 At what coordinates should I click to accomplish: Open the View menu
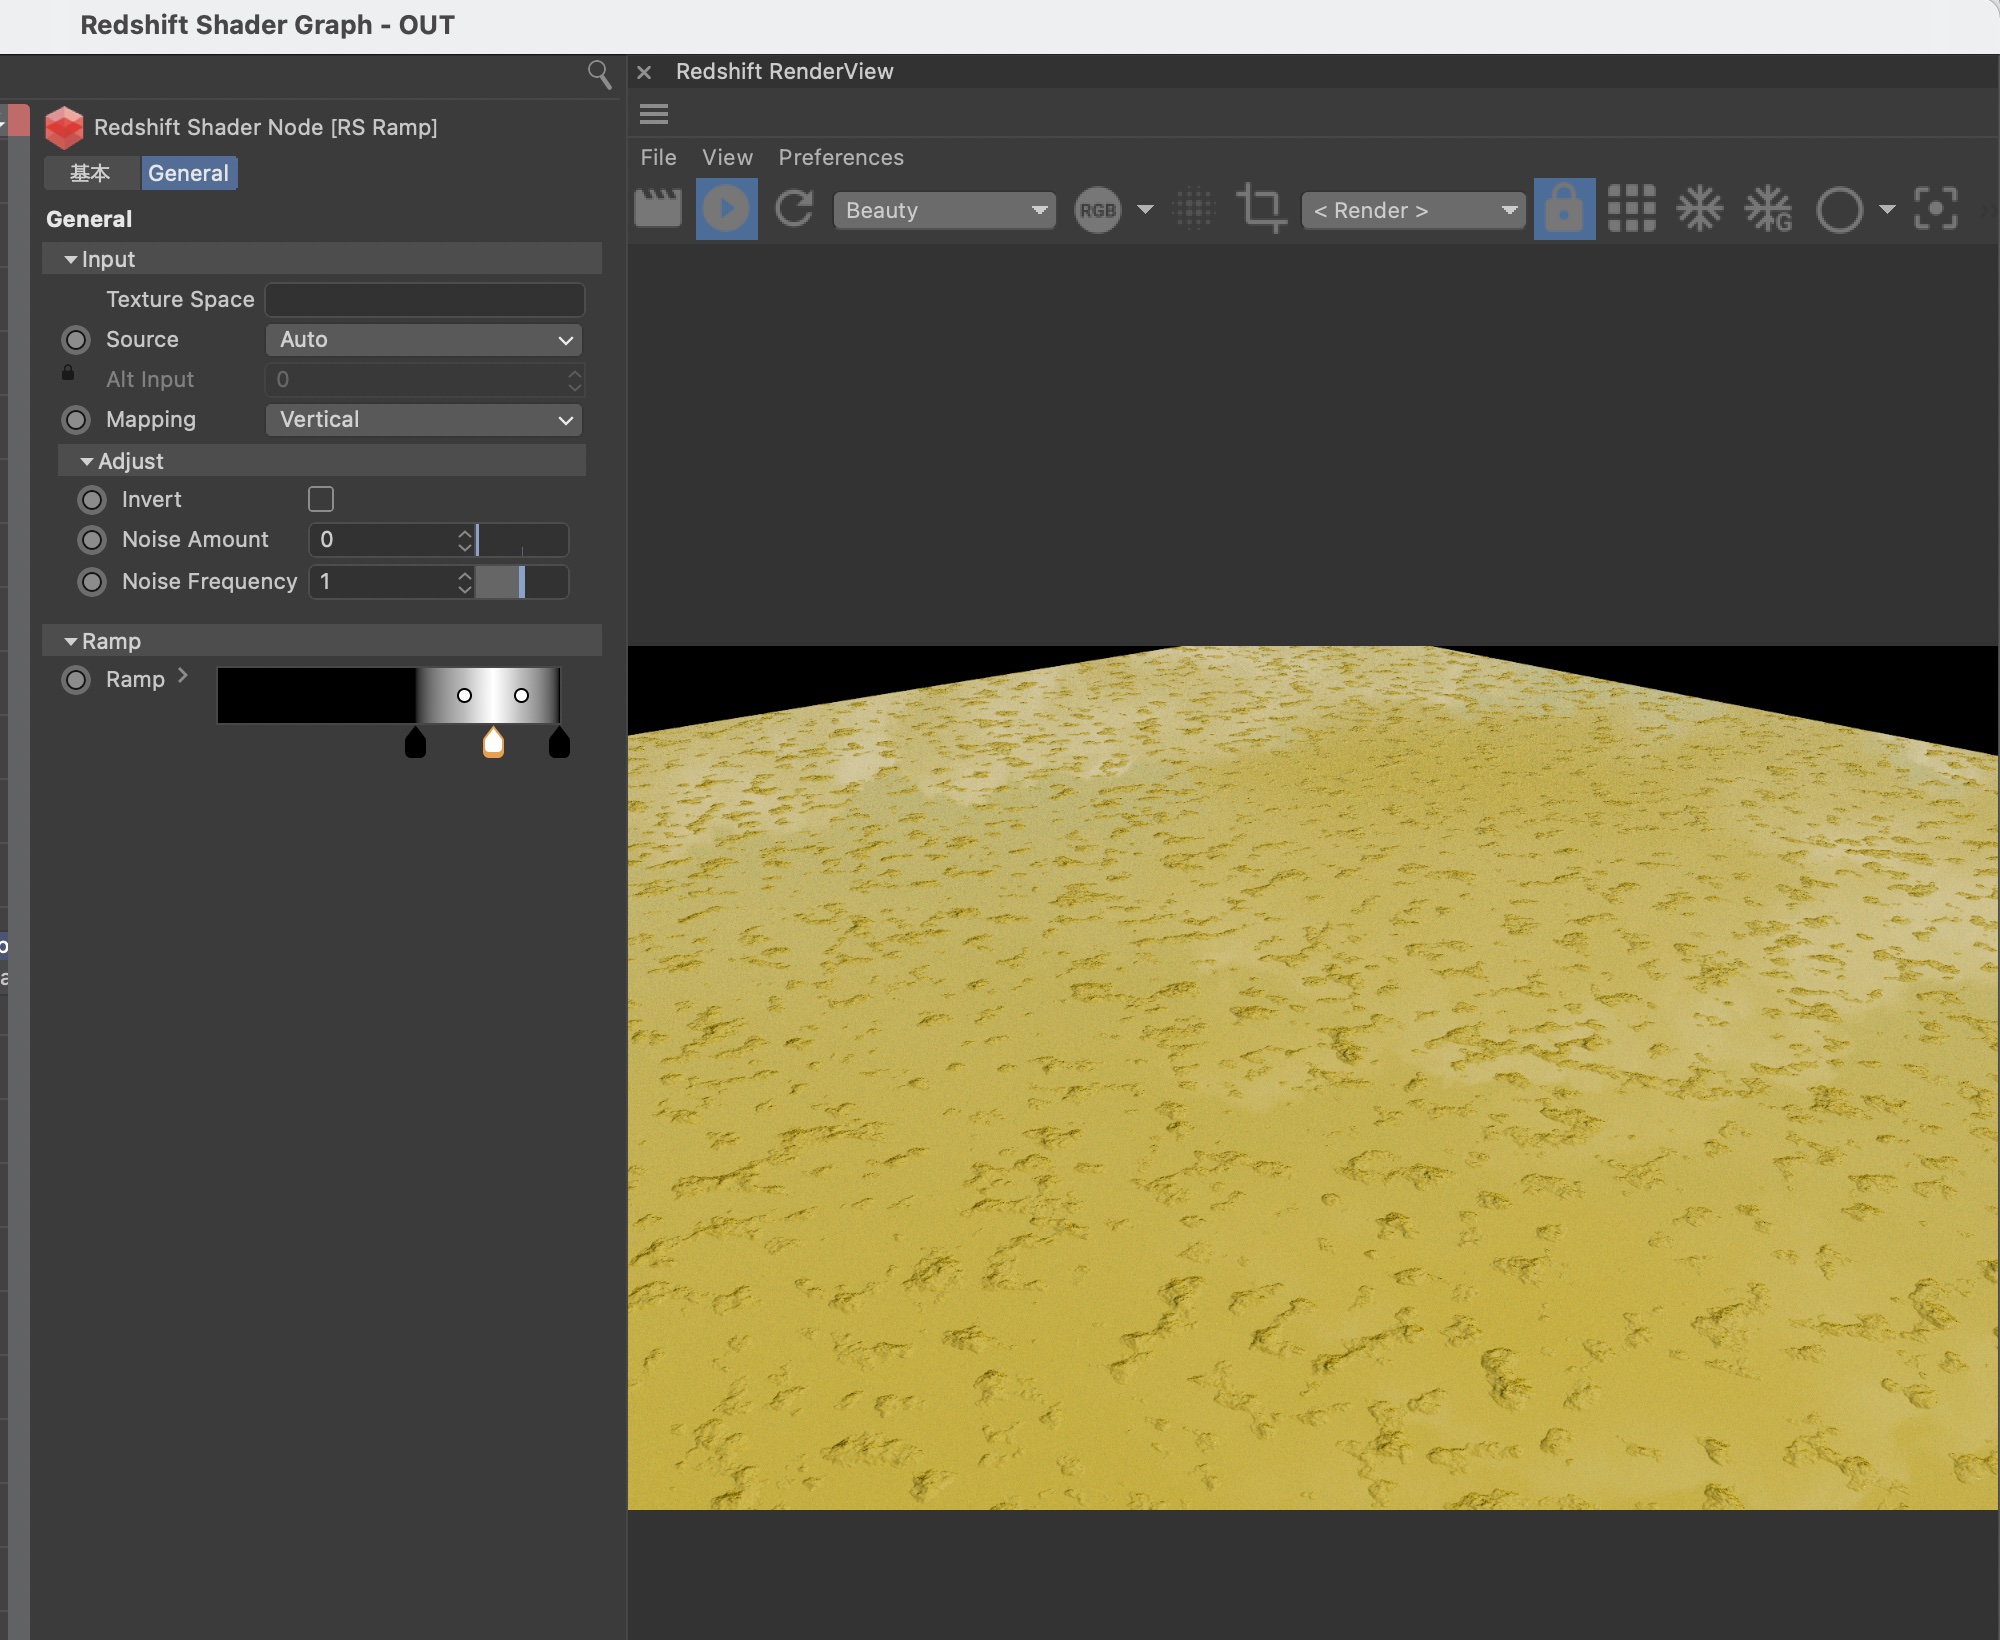(726, 157)
